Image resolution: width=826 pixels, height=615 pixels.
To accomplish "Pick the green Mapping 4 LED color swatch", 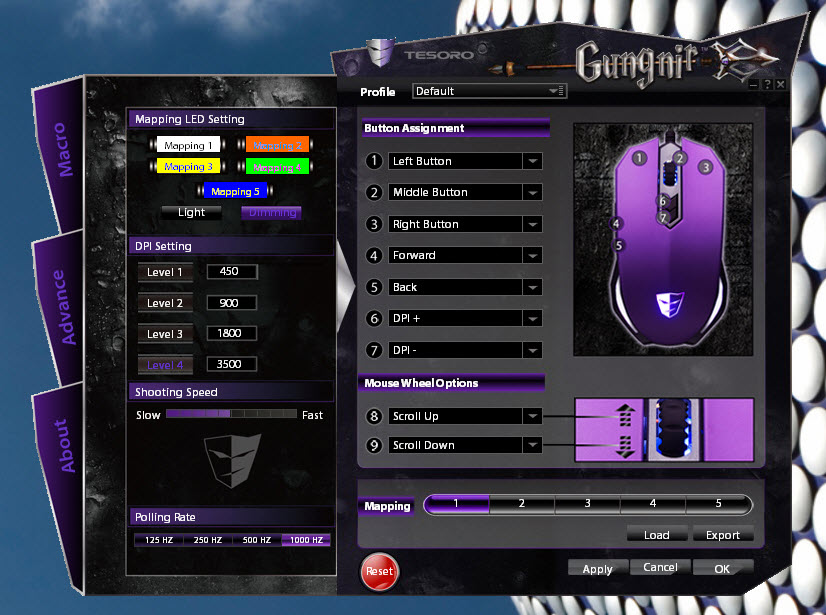I will (x=277, y=167).
